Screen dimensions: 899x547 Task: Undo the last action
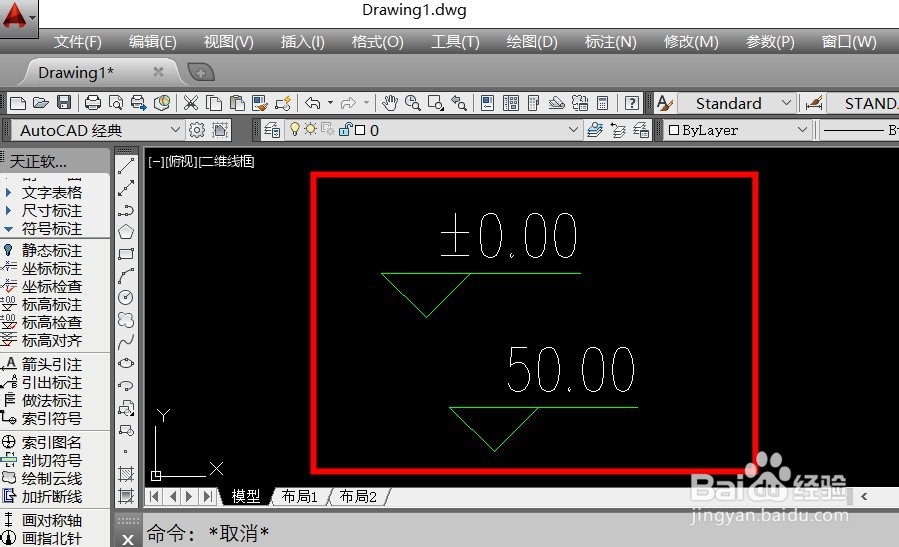(x=312, y=103)
